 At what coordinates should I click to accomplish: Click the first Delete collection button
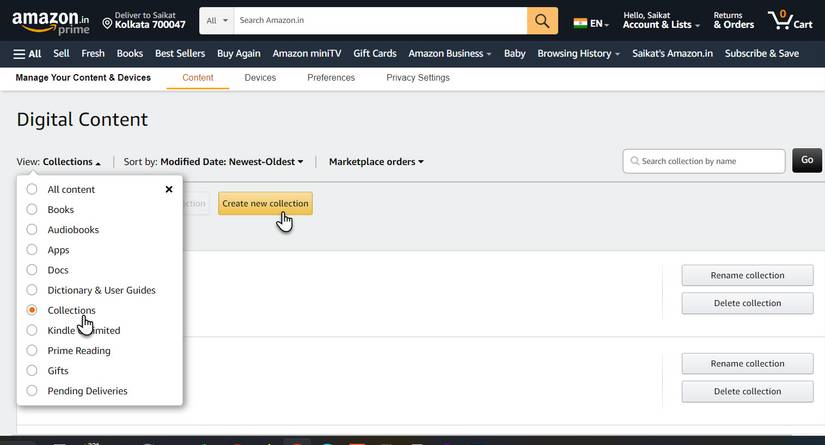coord(747,303)
